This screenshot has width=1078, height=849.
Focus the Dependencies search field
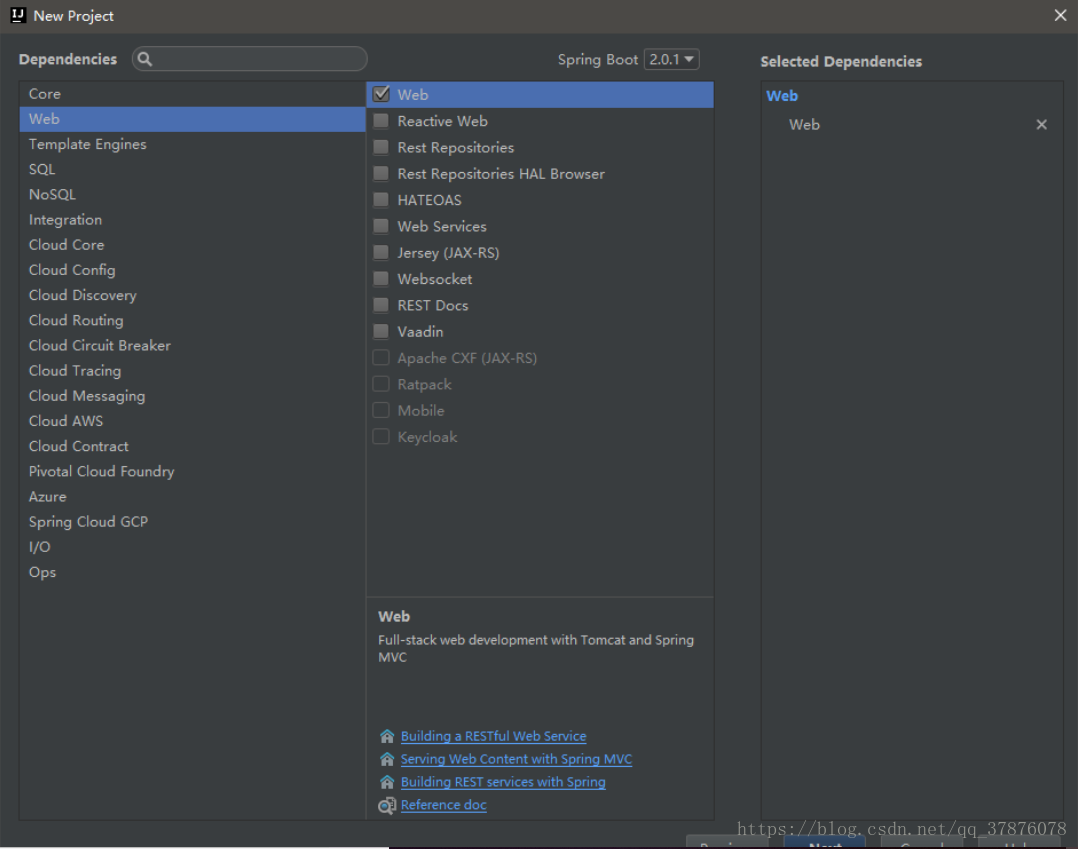250,59
